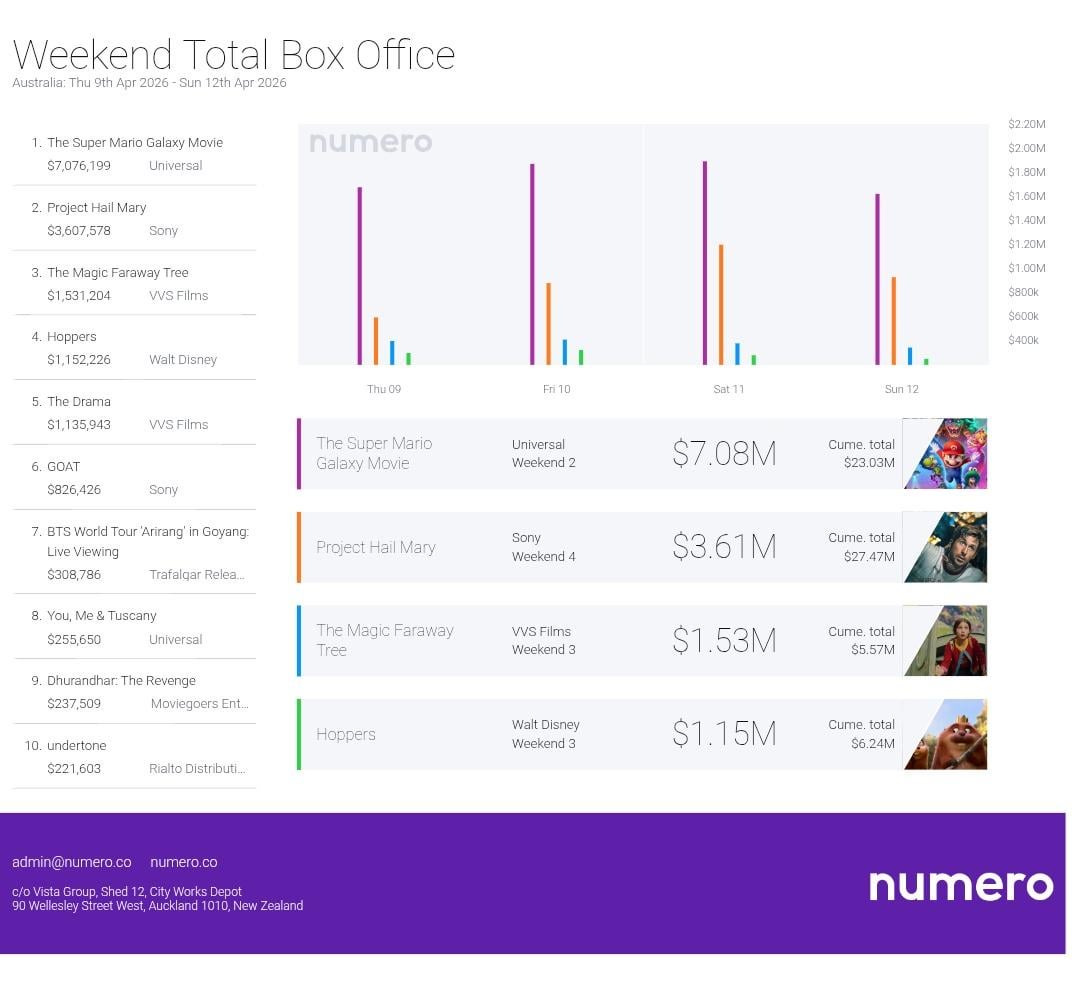Click The Magic Faraway Tree poster thumbnail
The image size is (1080, 996).
click(x=945, y=640)
